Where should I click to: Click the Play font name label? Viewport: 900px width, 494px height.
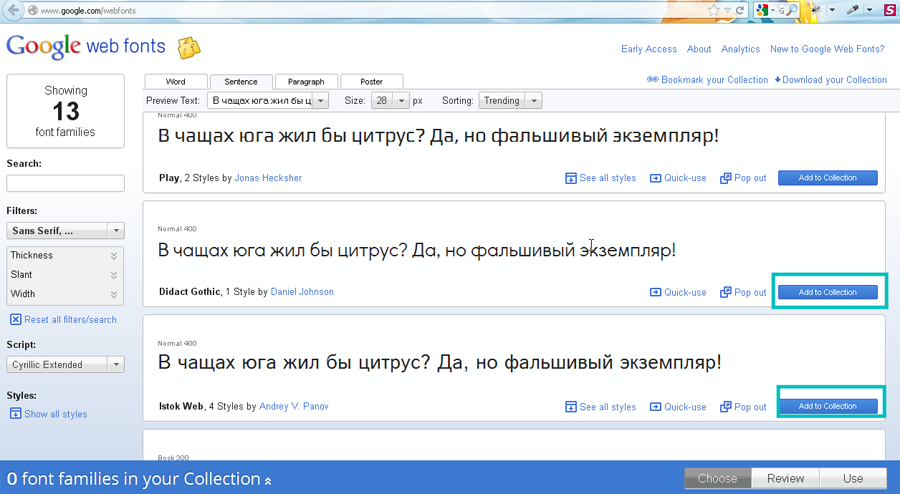(x=169, y=178)
